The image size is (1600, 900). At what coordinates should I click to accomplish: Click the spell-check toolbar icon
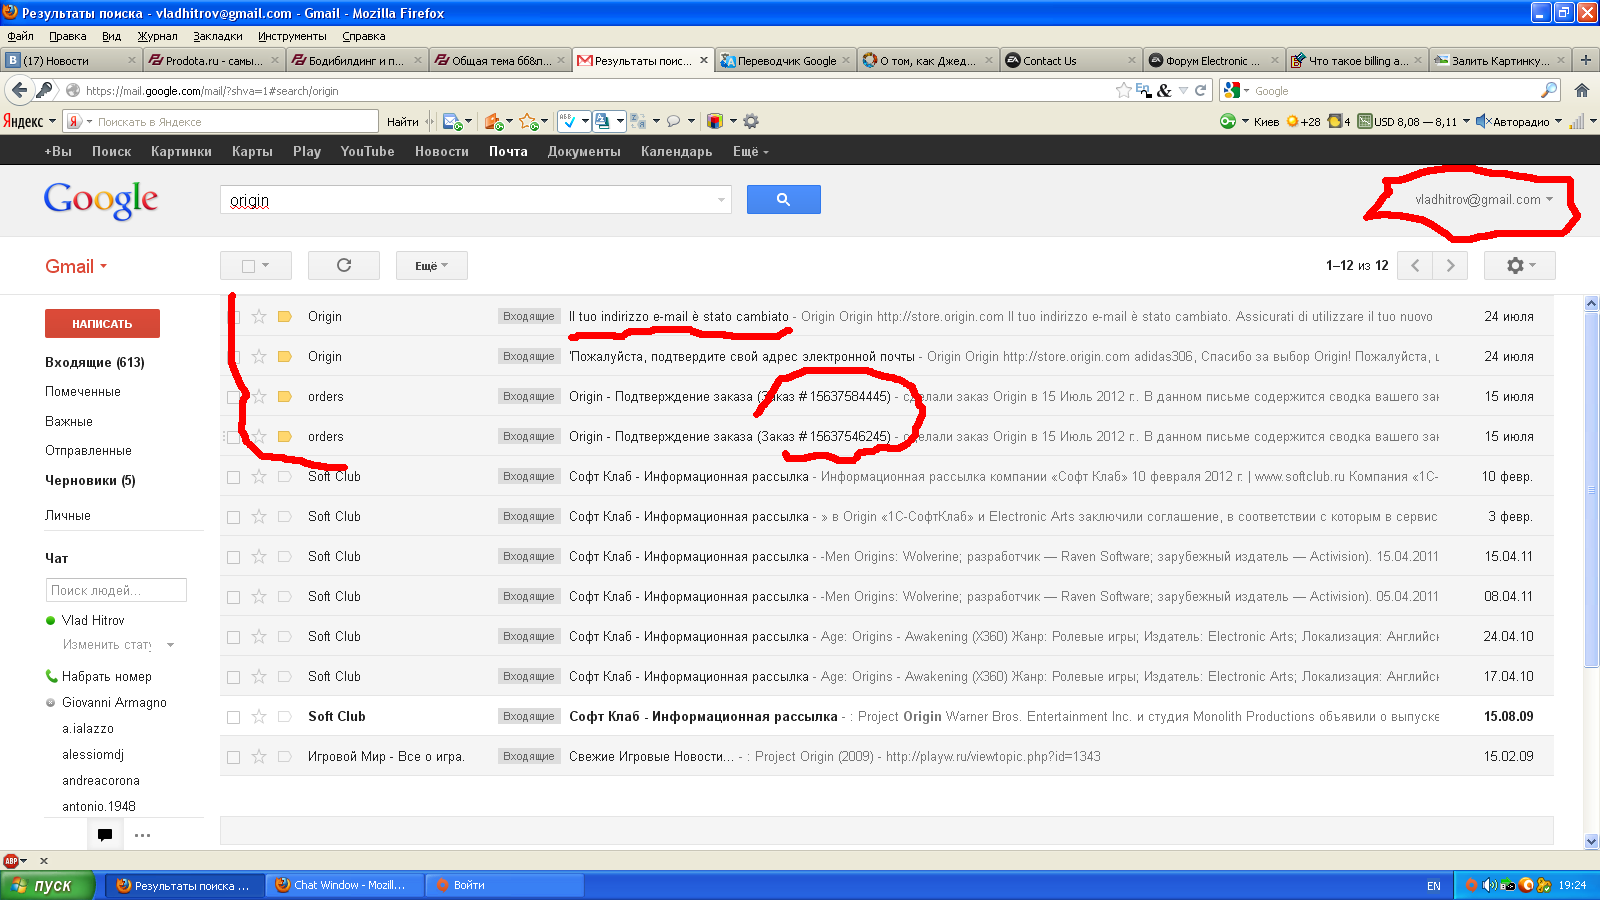(567, 121)
